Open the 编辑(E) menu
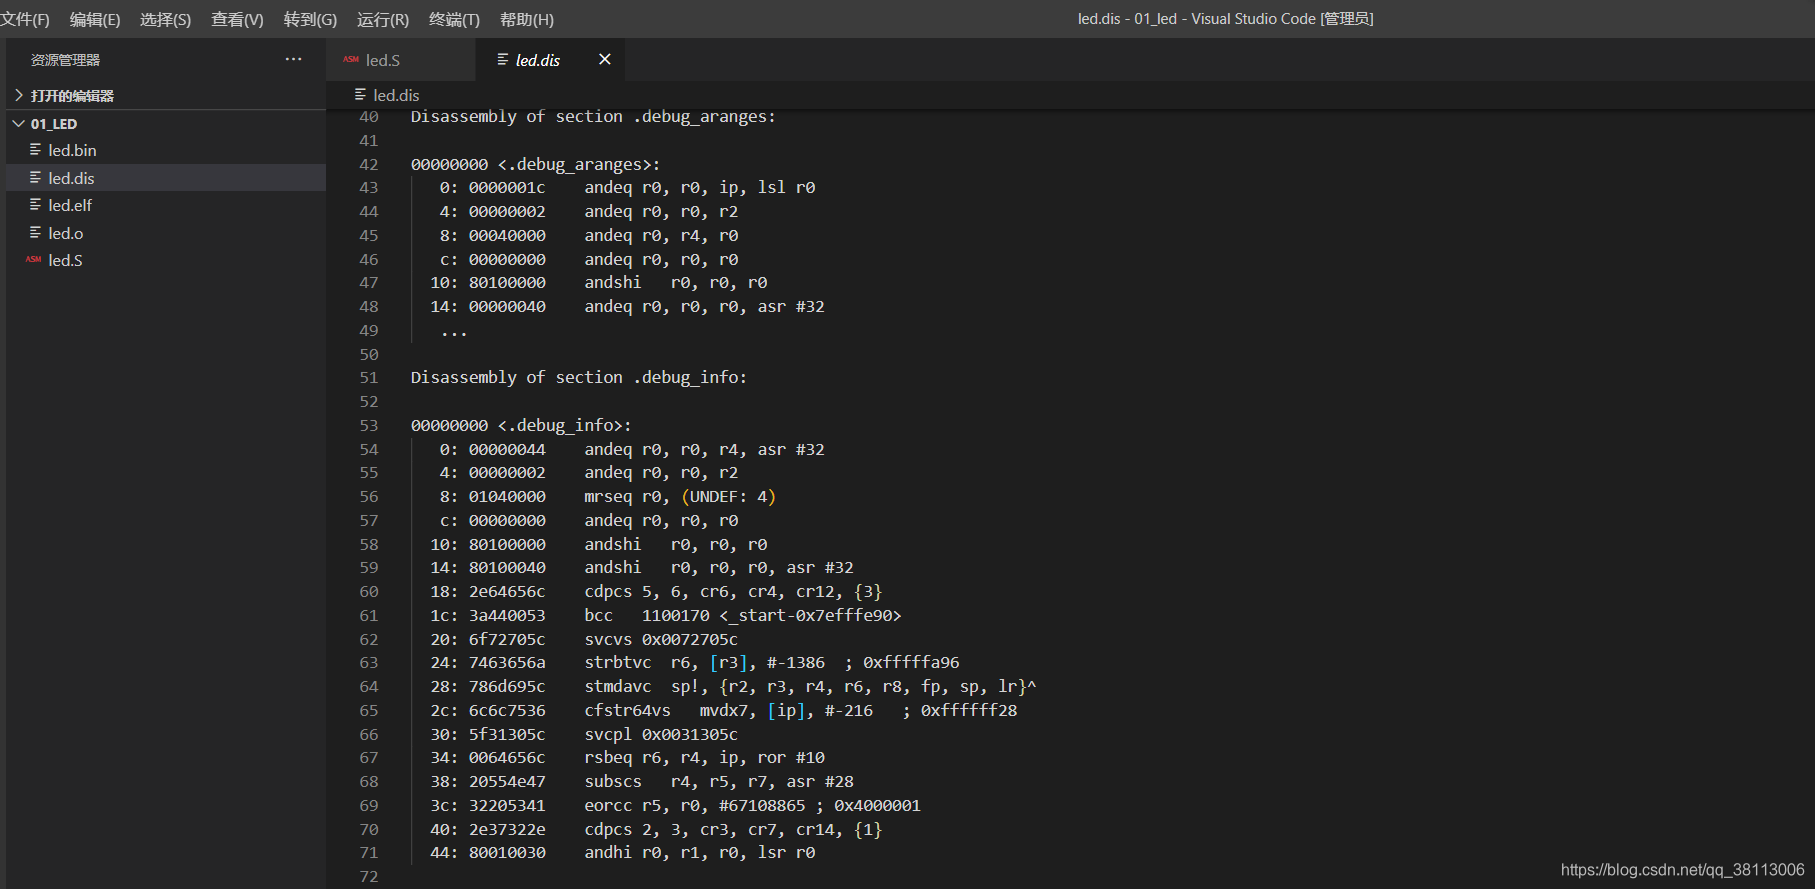Screen dimensions: 1815x889 [x=95, y=20]
